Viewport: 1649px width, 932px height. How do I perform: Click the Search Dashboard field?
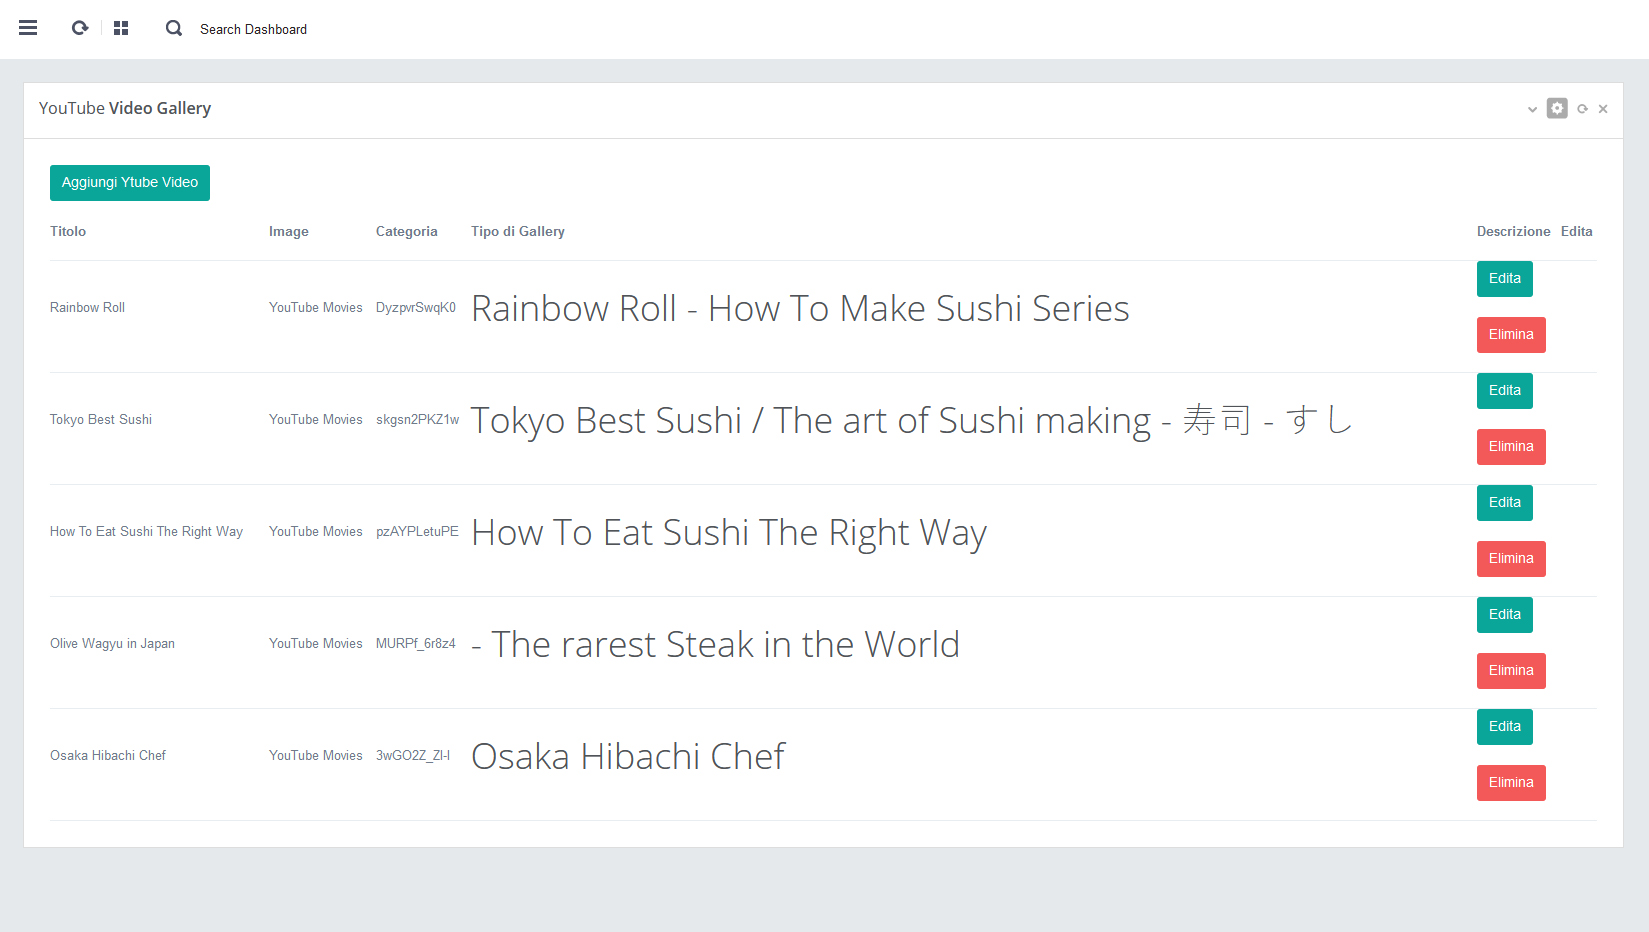coord(253,29)
